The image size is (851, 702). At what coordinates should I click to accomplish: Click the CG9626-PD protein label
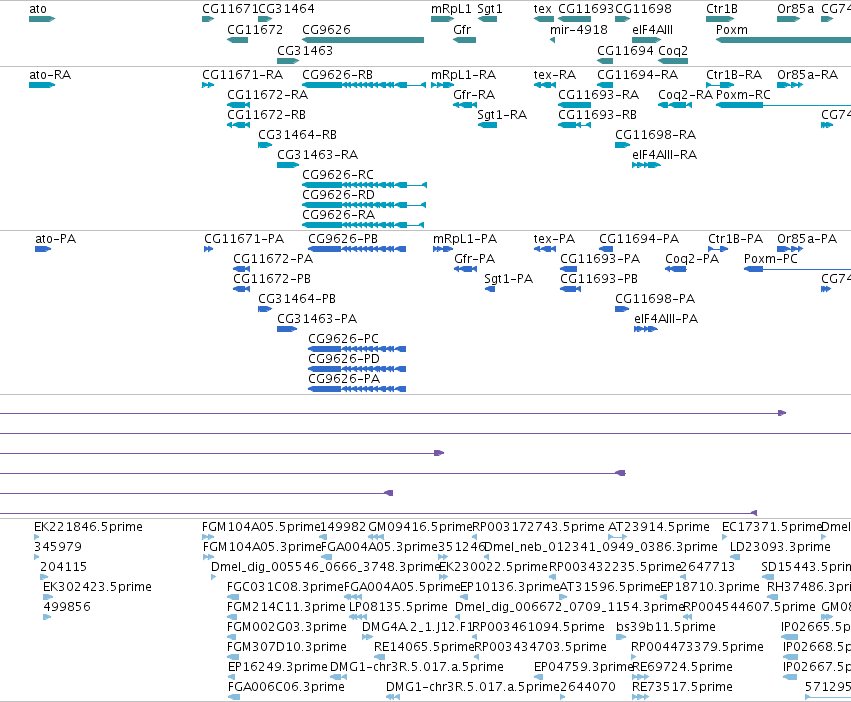(x=344, y=358)
